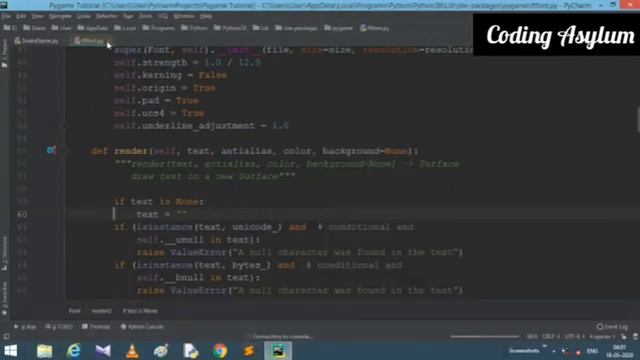Click the 'if text is None' code breadcrumb

[140, 311]
